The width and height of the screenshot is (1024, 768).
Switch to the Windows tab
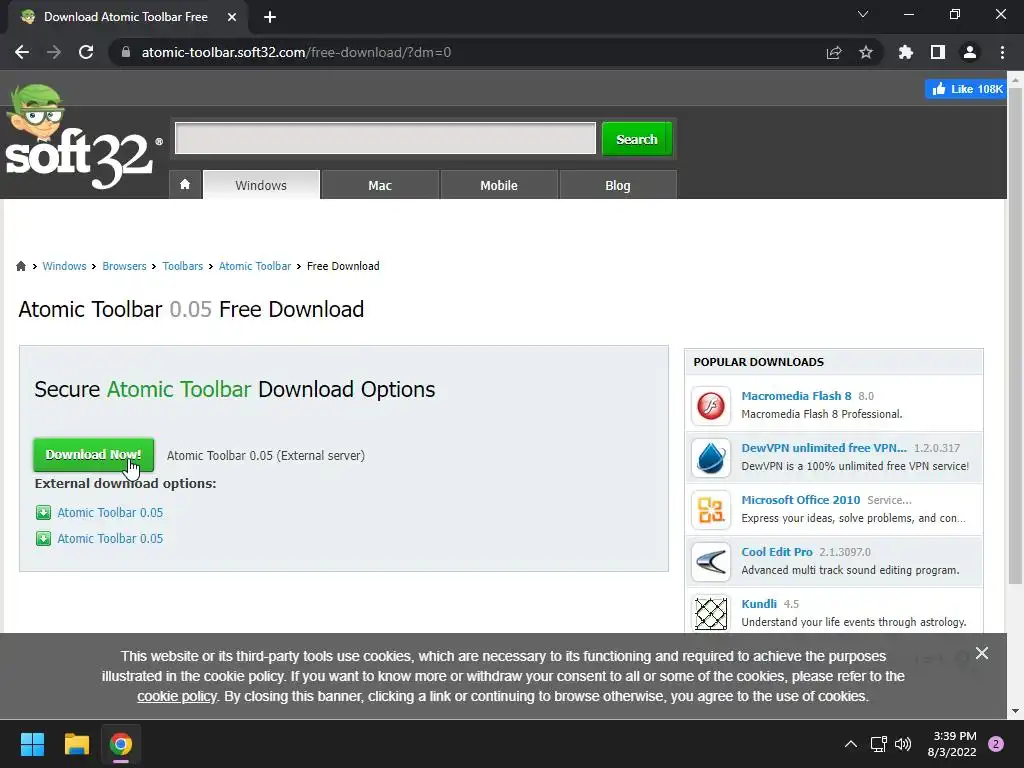261,185
